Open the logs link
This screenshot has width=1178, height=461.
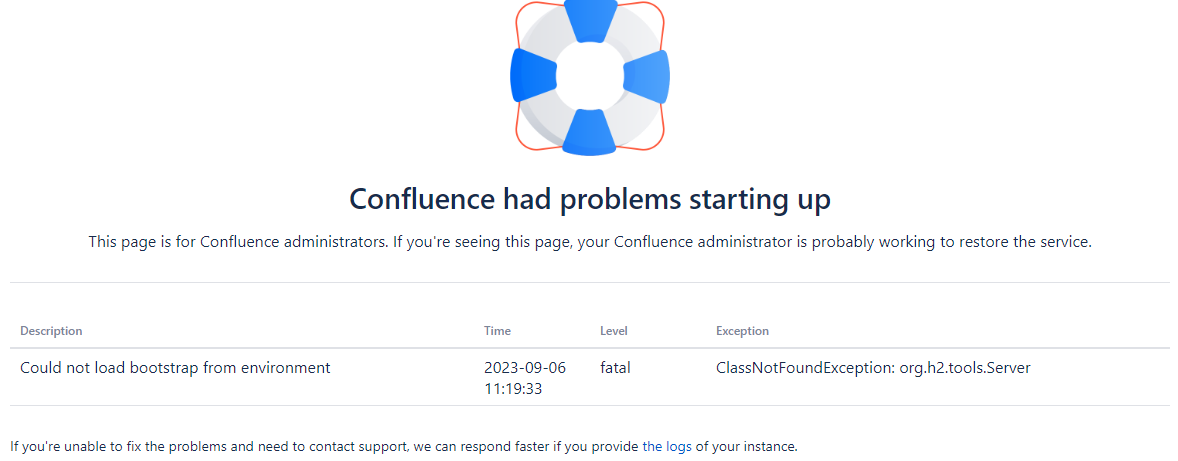(667, 447)
